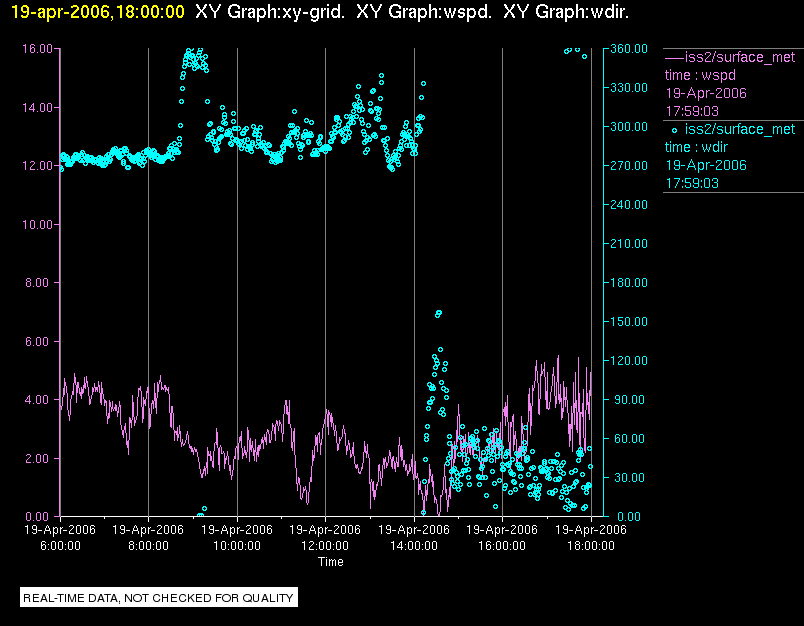
Task: Click the 'time : wspd' legend label
Action: click(x=700, y=75)
